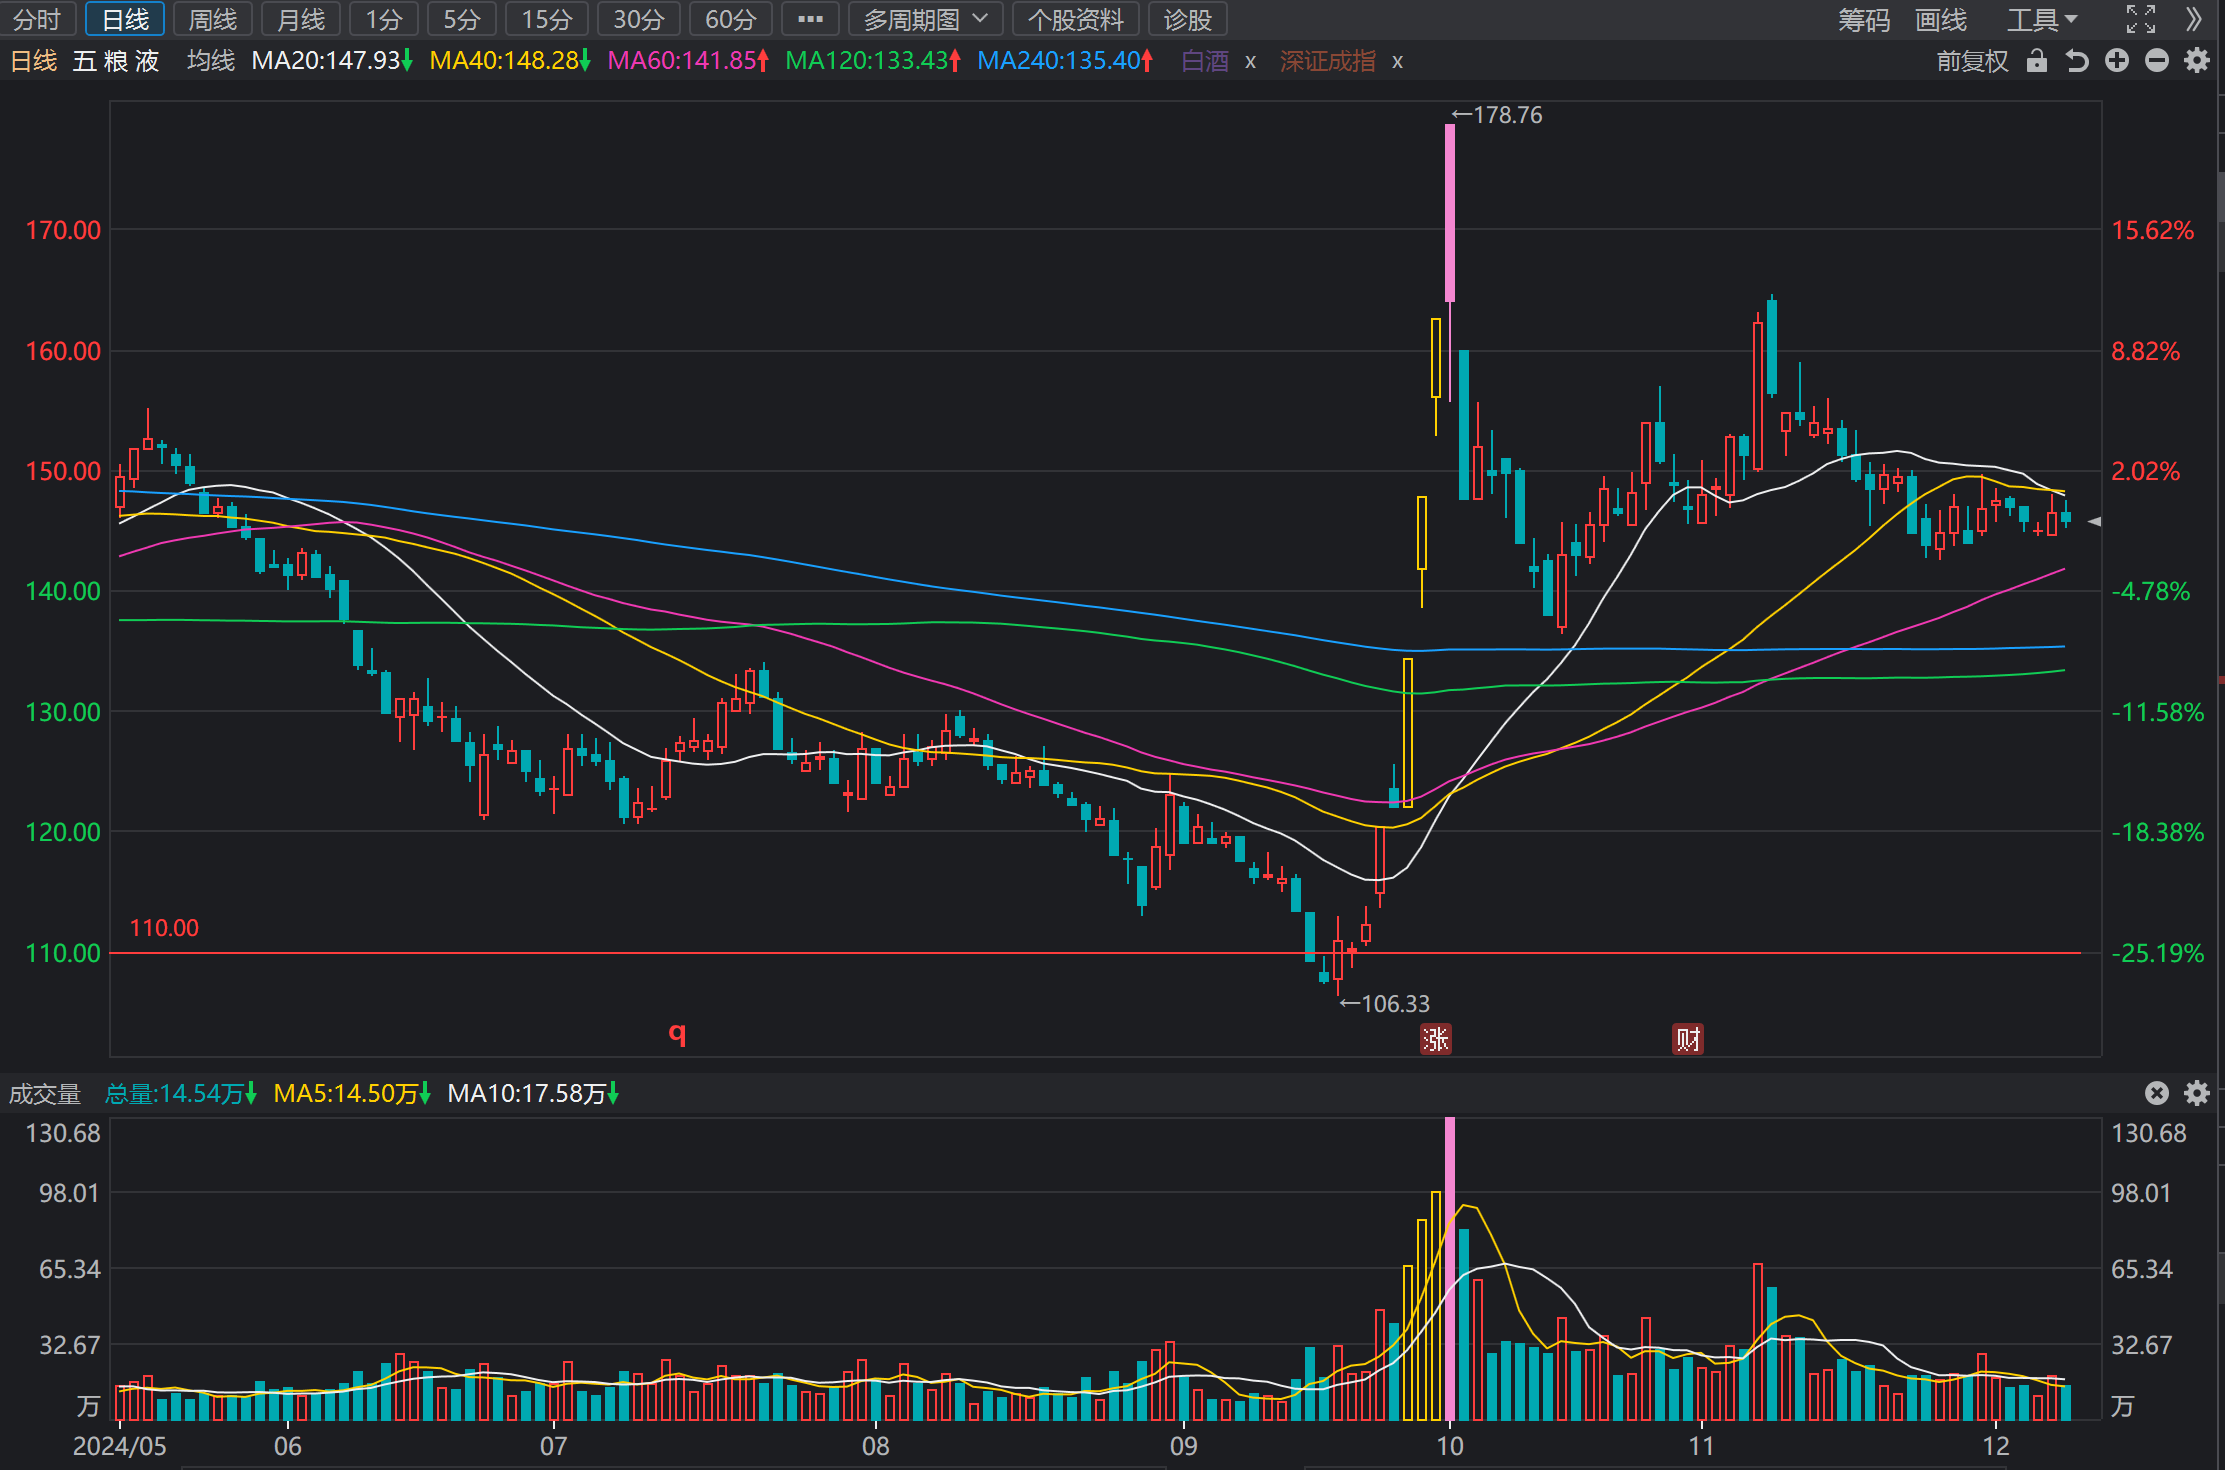This screenshot has height=1470, width=2225.
Task: Remove the 白酒 overlay using its x
Action: tap(1250, 62)
